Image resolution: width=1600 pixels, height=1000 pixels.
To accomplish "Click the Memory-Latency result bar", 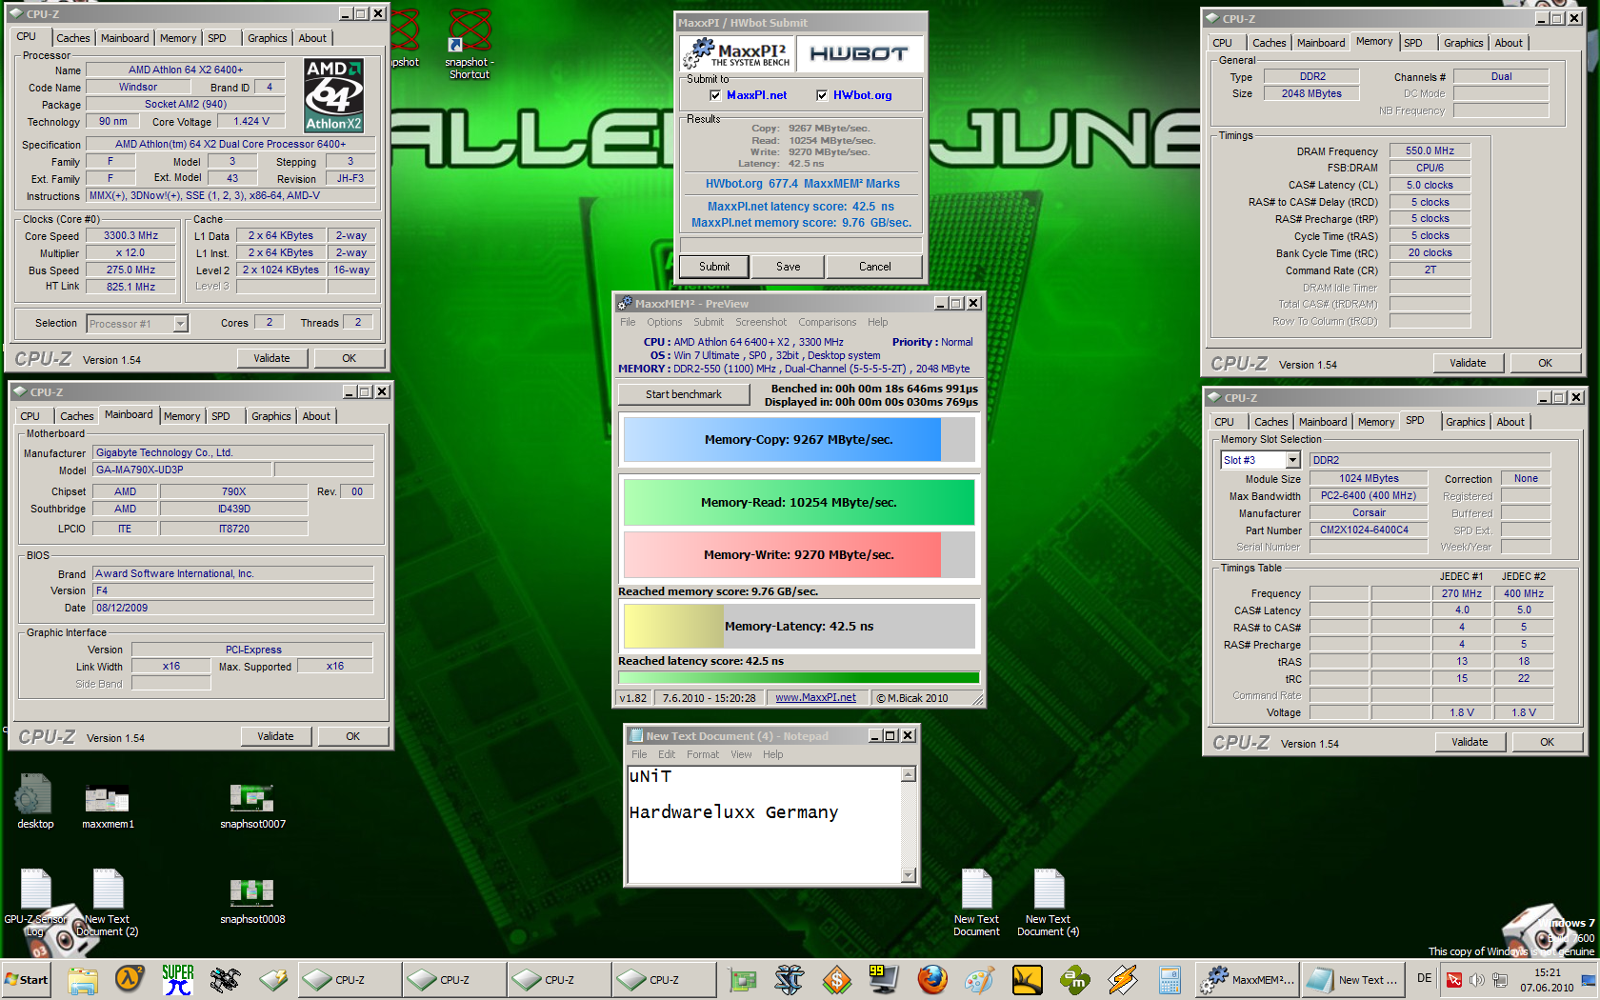I will pyautogui.click(x=798, y=626).
